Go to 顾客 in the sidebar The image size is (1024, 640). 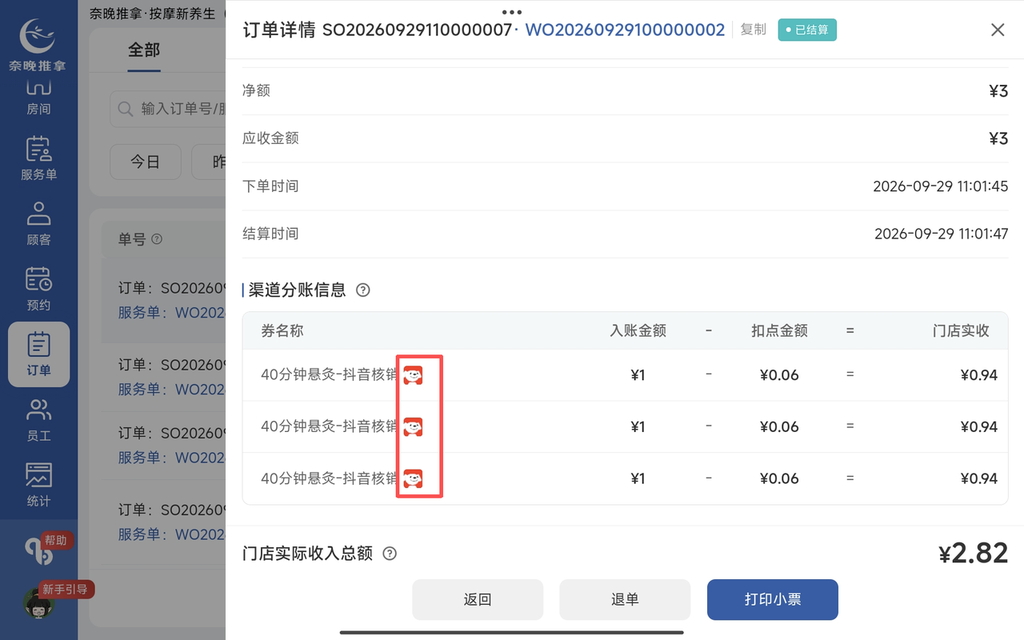tap(39, 223)
